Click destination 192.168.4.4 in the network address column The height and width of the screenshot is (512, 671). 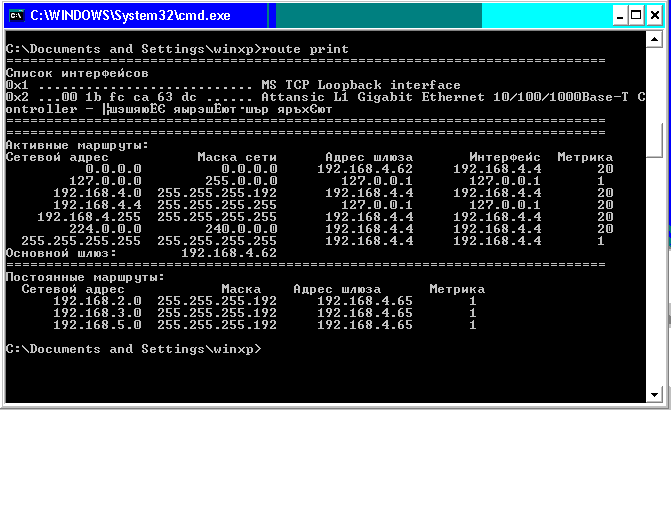[x=97, y=205]
